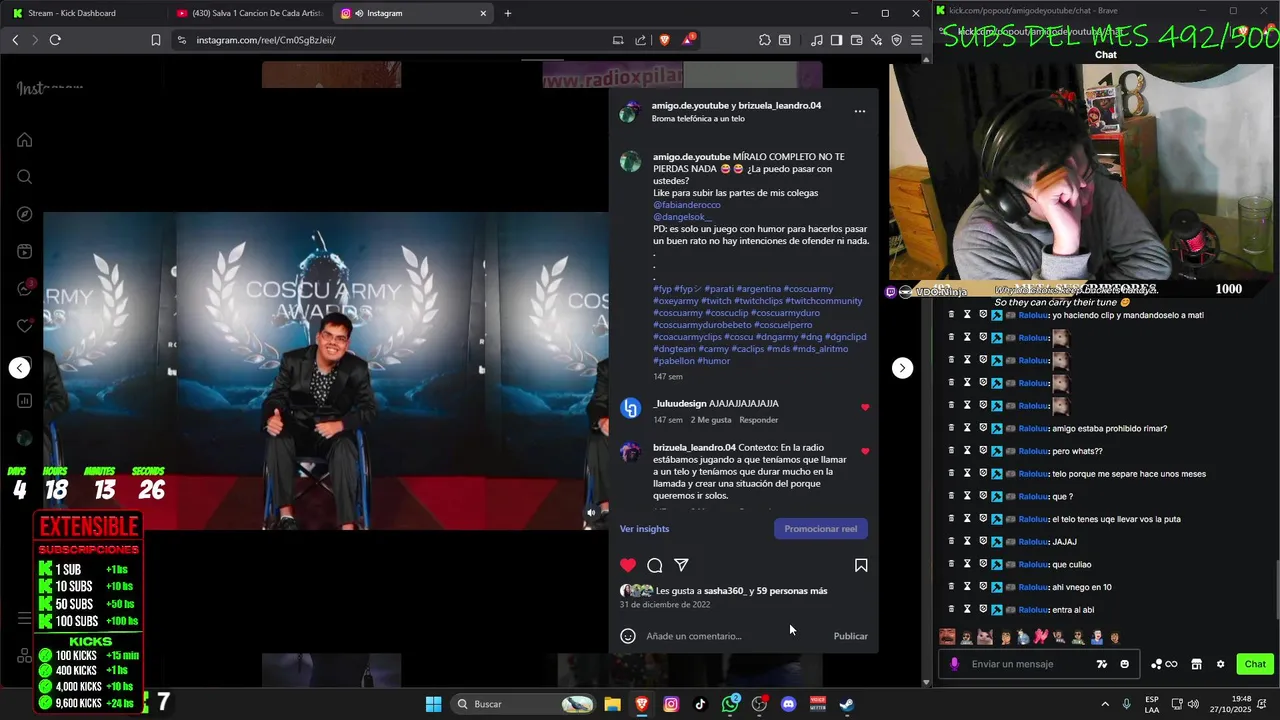Expand hidden system tray icons chevron
Viewport: 1280px width, 720px height.
1105,704
